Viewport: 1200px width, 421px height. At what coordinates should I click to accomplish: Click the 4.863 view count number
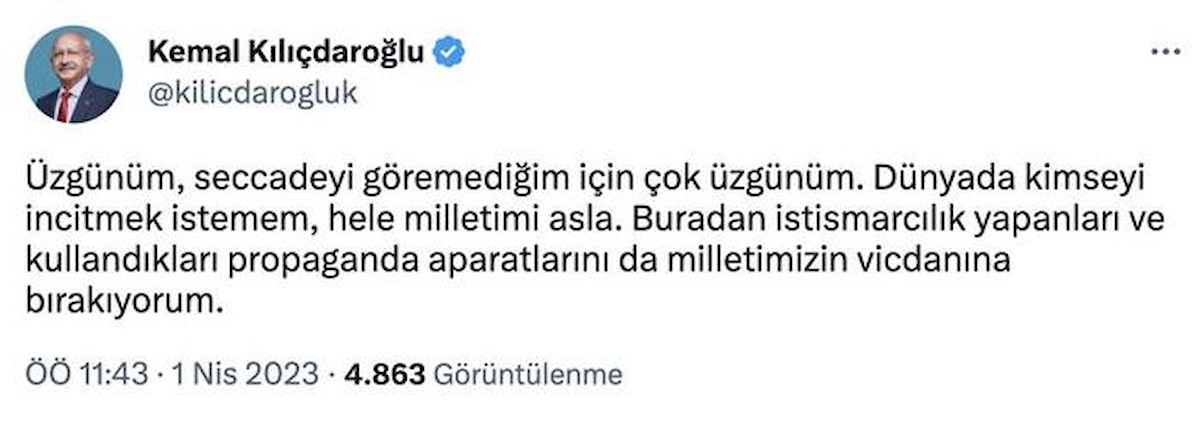[x=385, y=375]
